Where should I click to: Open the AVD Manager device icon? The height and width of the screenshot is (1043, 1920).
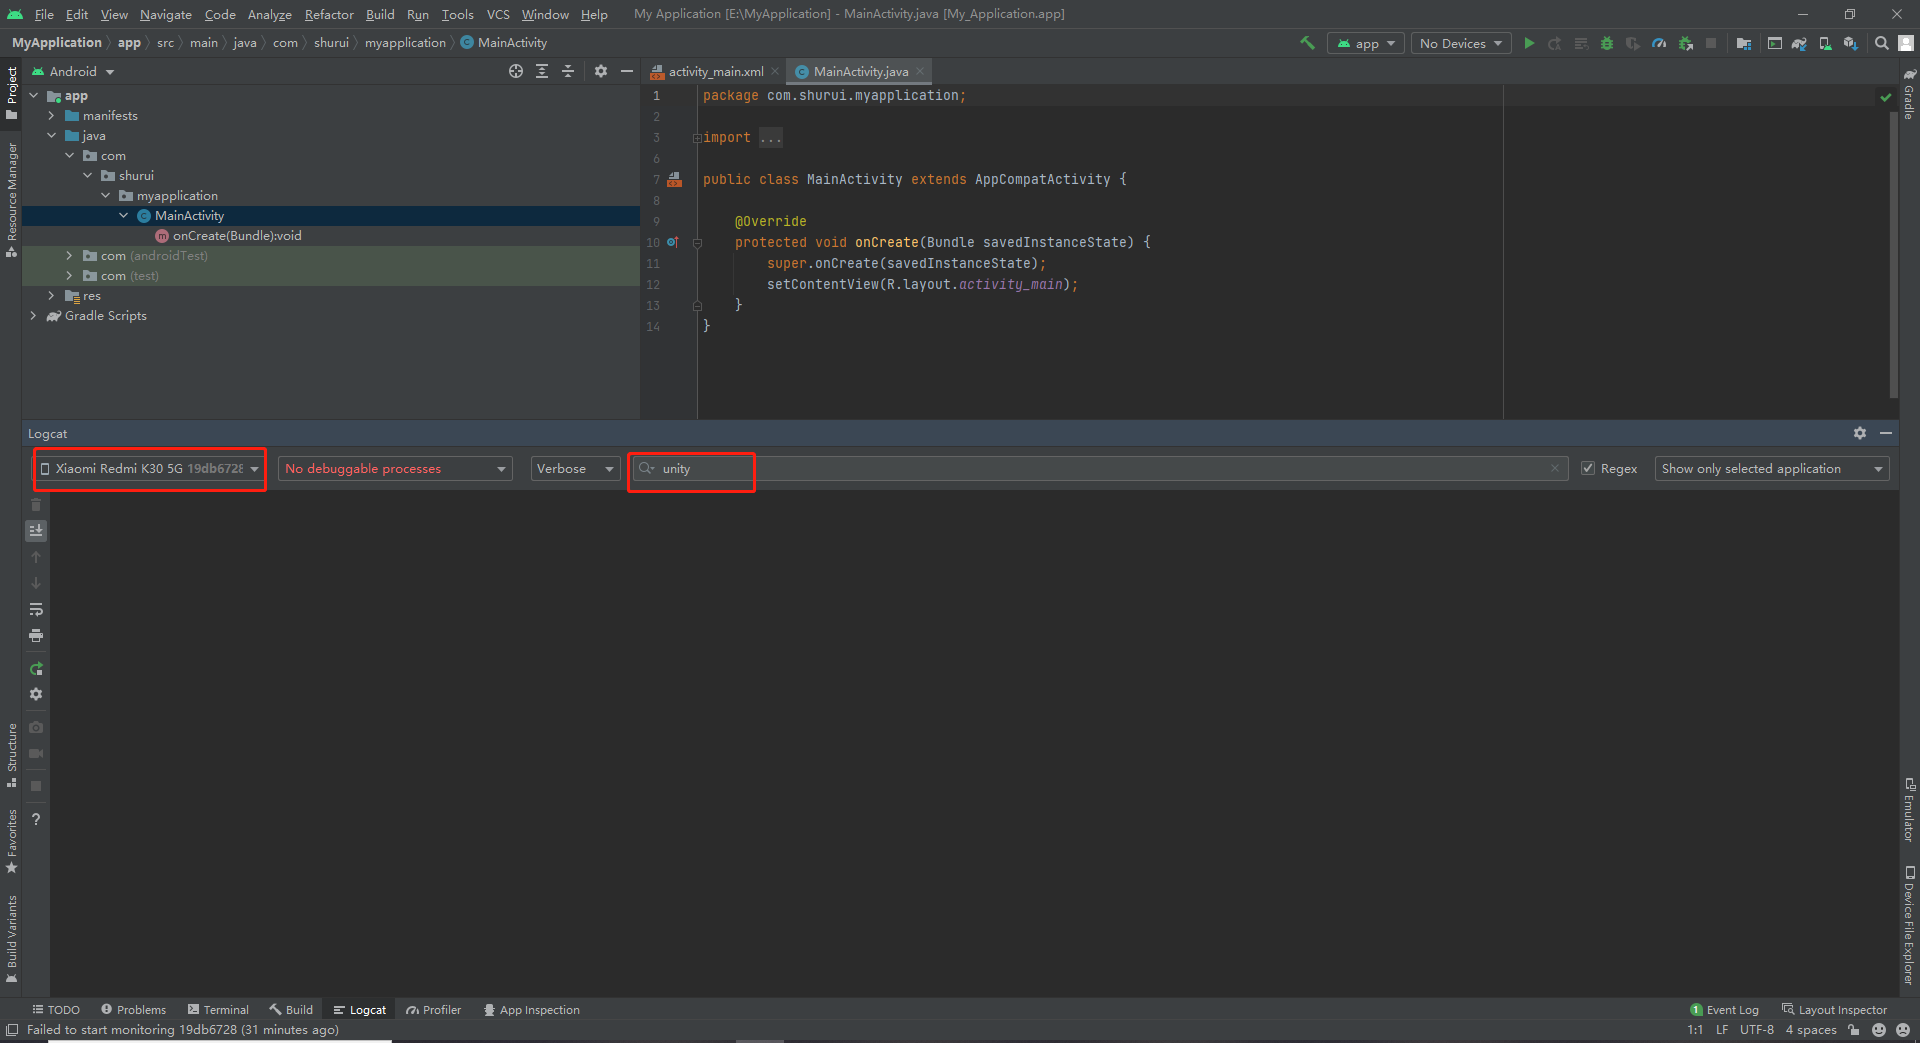tap(1825, 43)
